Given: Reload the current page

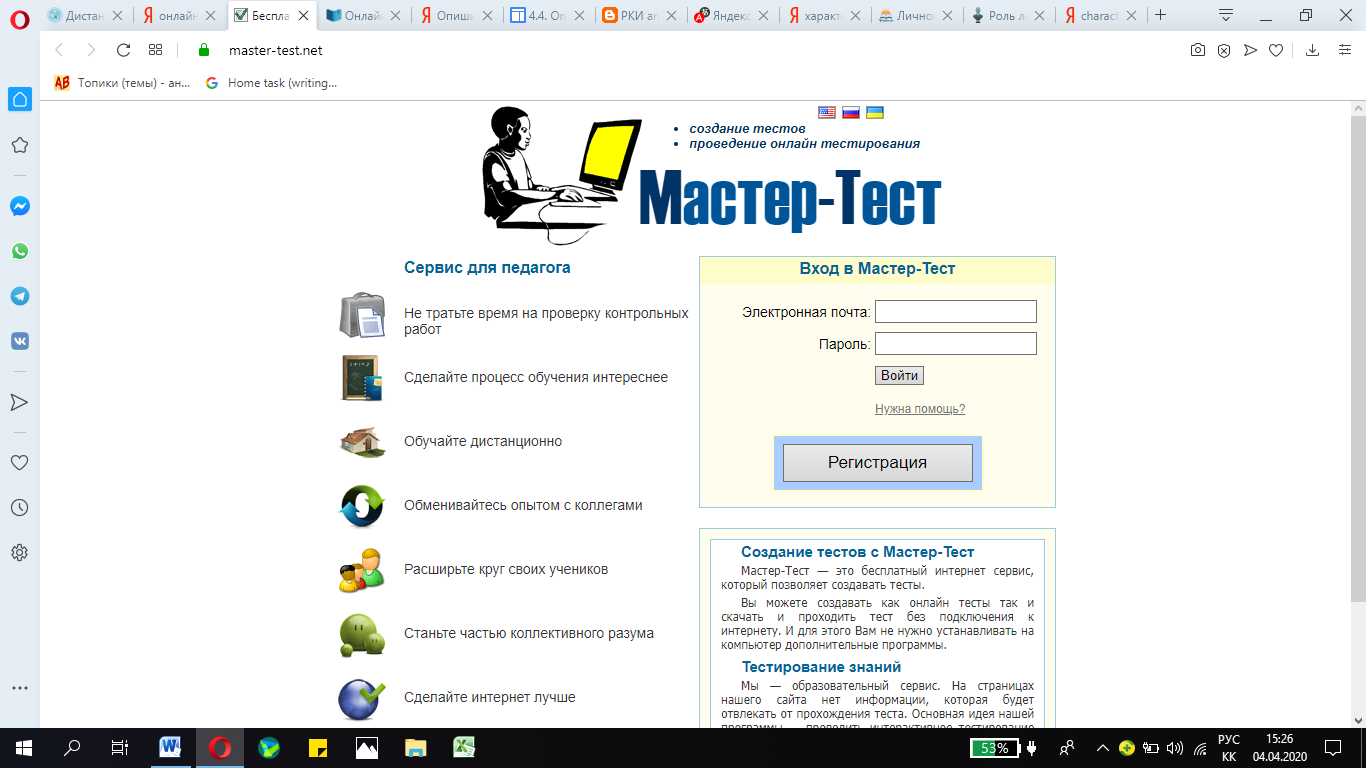Looking at the screenshot, I should 123,50.
